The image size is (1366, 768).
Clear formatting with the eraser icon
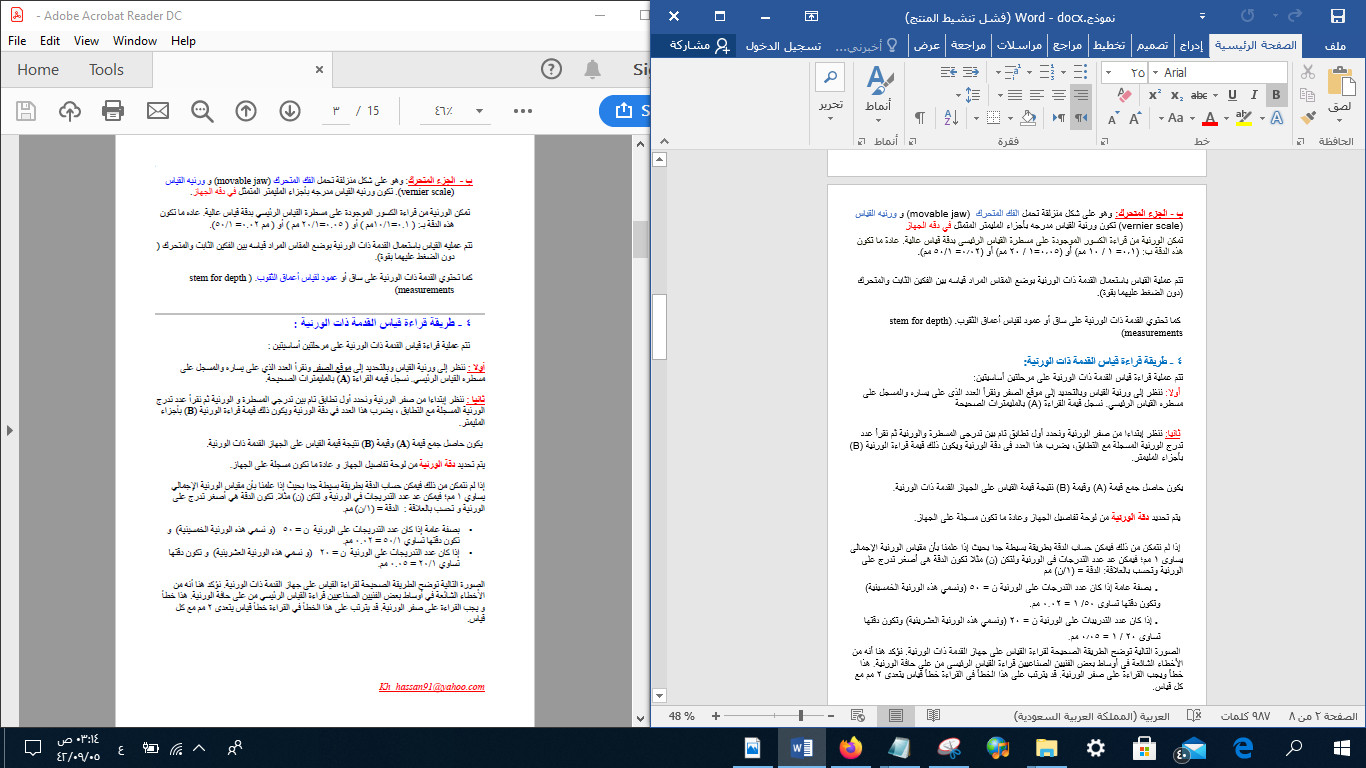click(x=1124, y=94)
